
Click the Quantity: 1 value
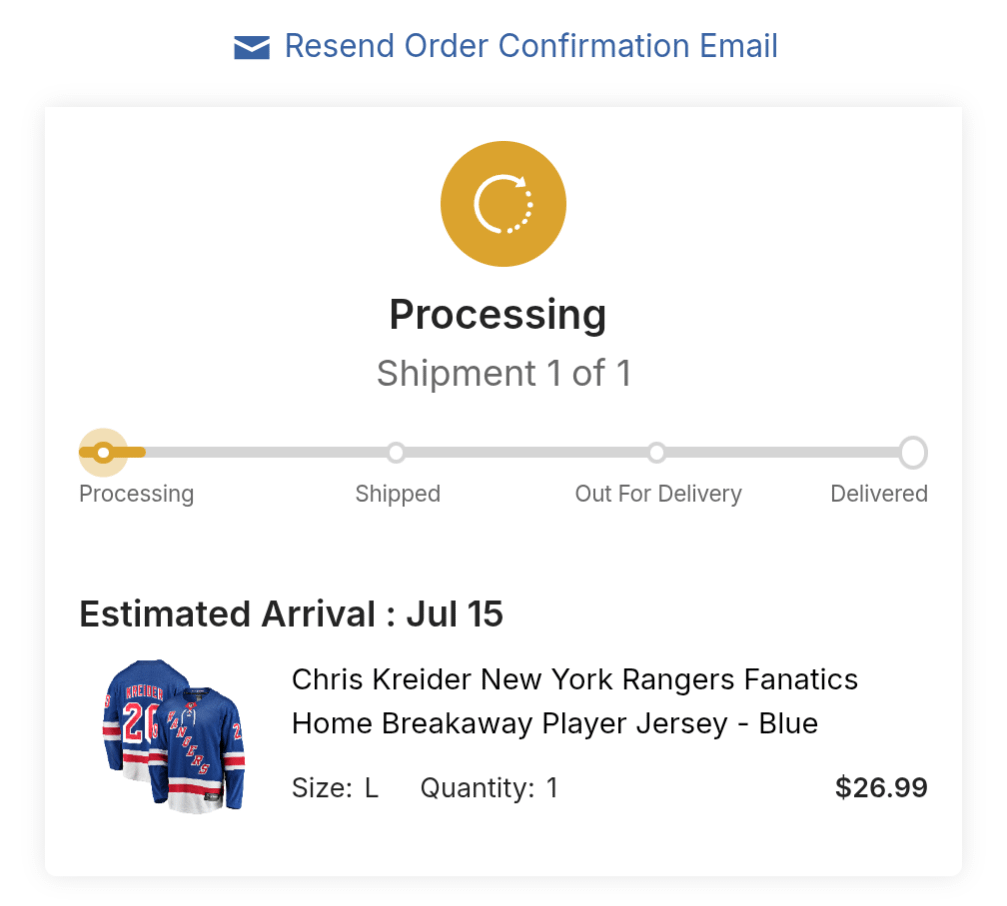[x=490, y=787]
